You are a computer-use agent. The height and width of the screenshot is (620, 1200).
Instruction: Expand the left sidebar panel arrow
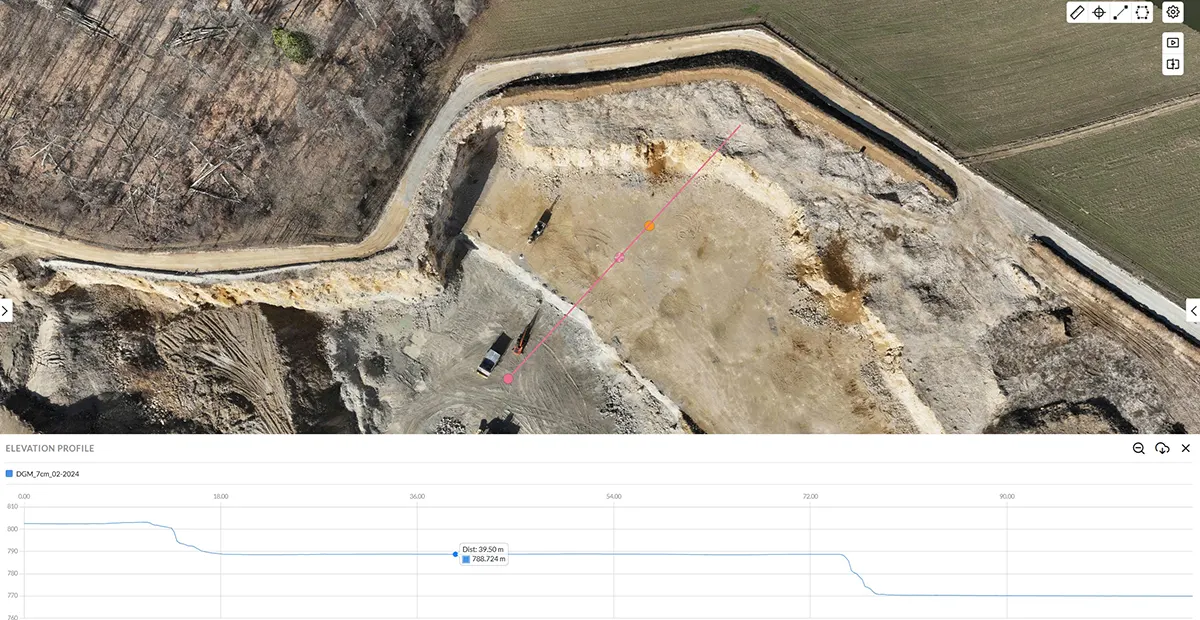click(5, 311)
